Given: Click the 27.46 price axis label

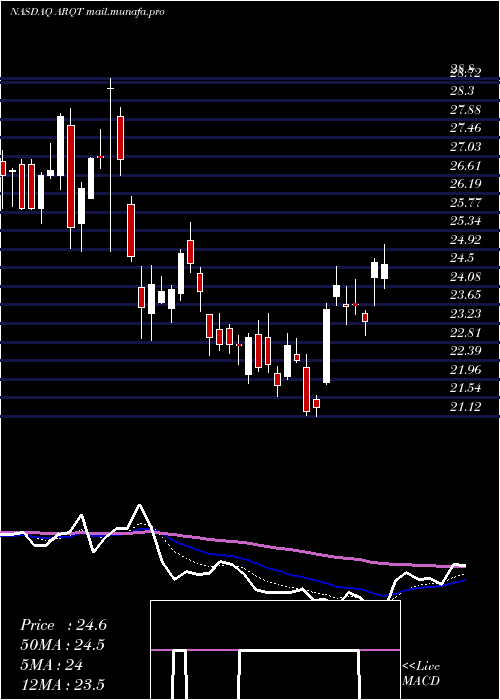Looking at the screenshot, I should [x=465, y=129].
